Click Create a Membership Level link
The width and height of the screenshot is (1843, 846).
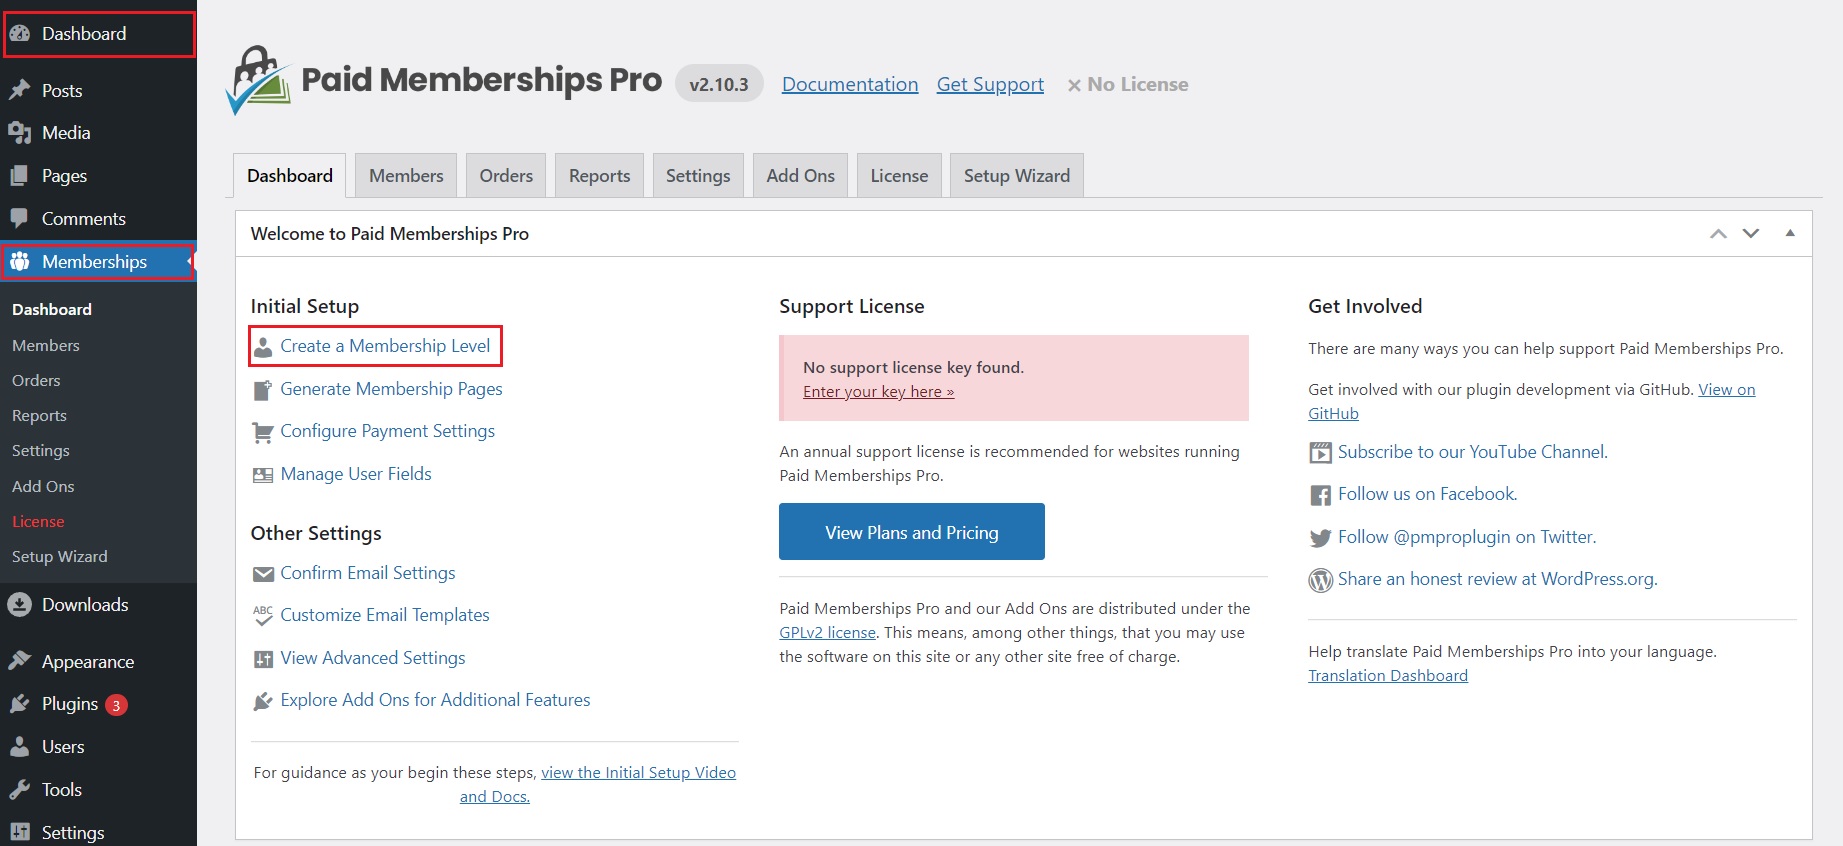[385, 345]
